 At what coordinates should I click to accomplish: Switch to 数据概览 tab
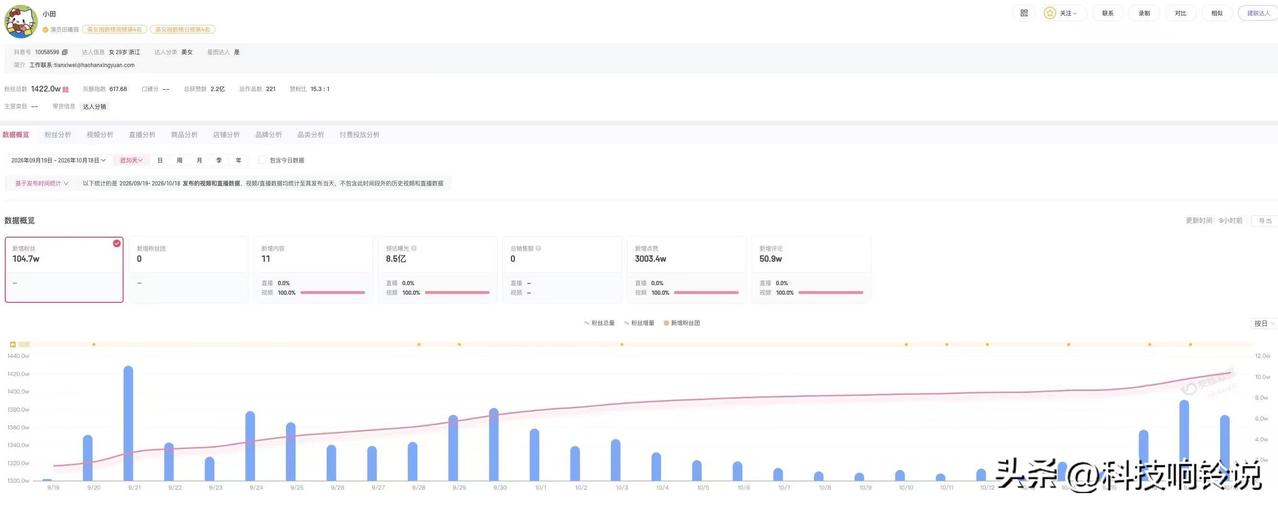16,134
